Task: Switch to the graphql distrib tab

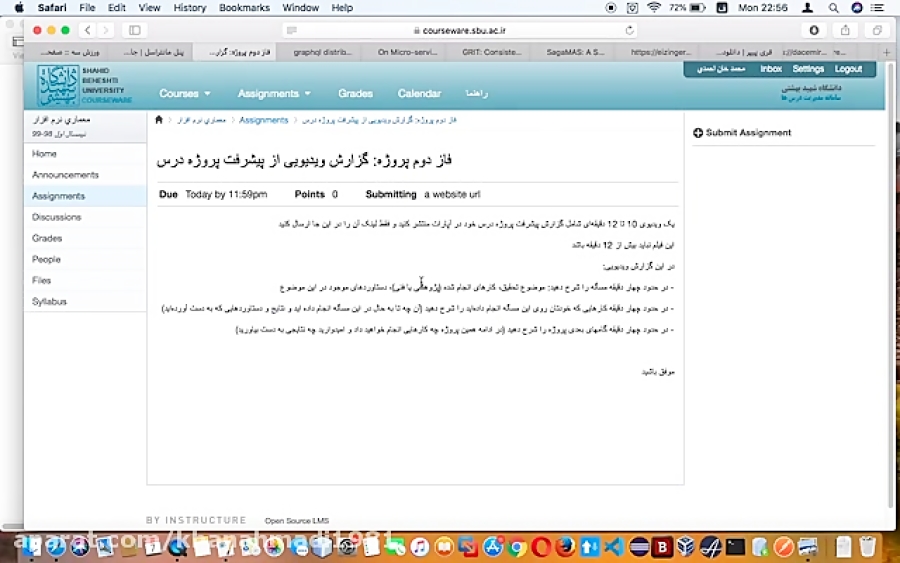Action: (x=322, y=52)
